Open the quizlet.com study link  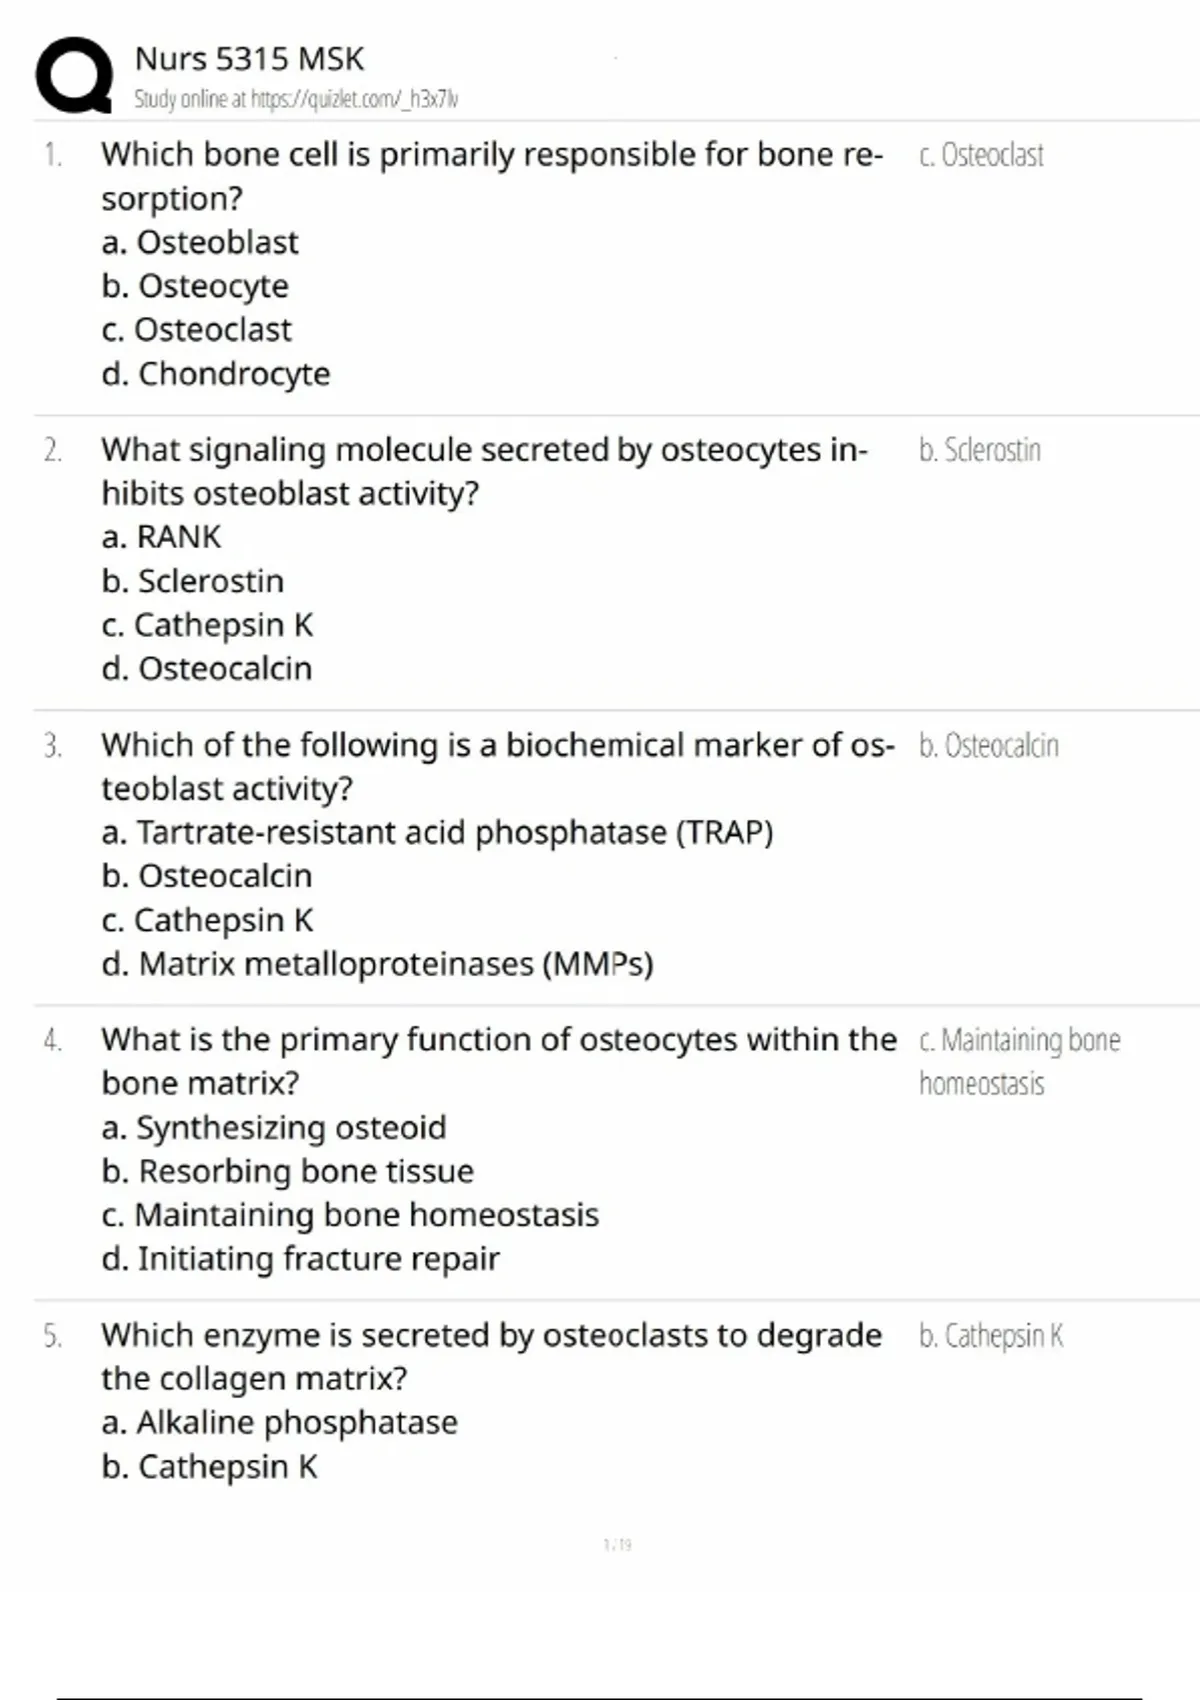pos(296,99)
